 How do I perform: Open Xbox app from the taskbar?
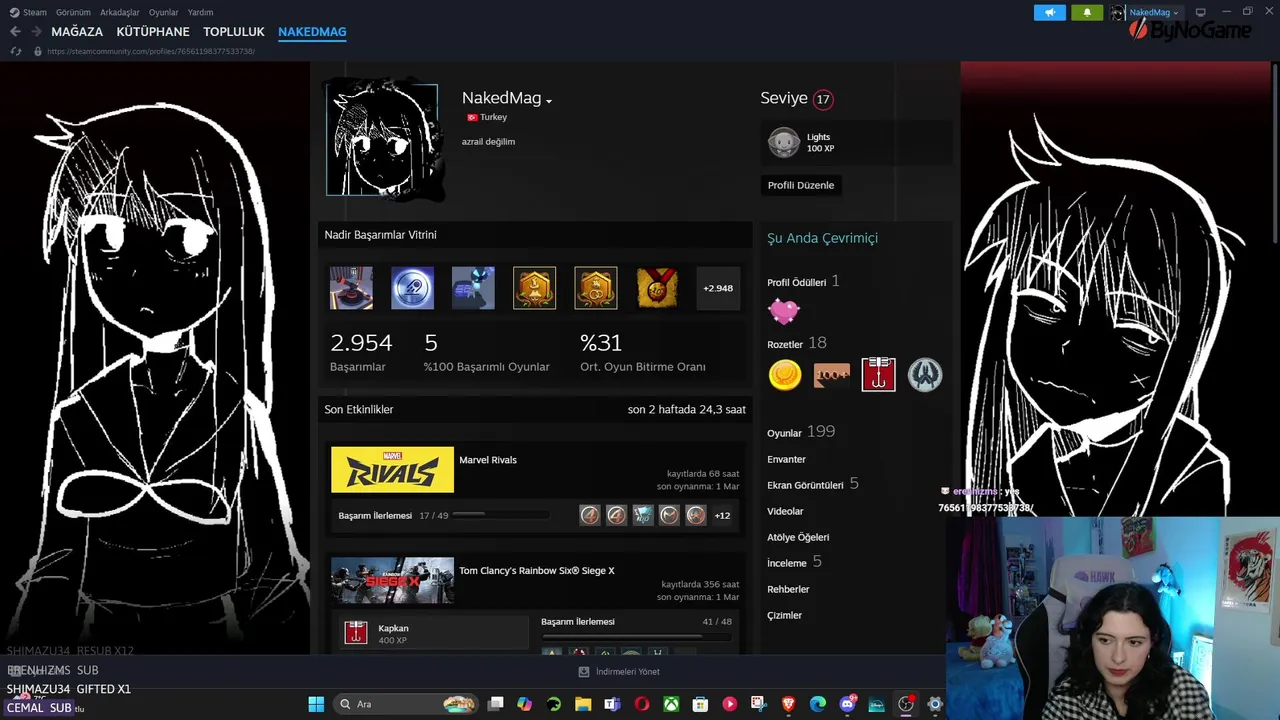(x=671, y=704)
